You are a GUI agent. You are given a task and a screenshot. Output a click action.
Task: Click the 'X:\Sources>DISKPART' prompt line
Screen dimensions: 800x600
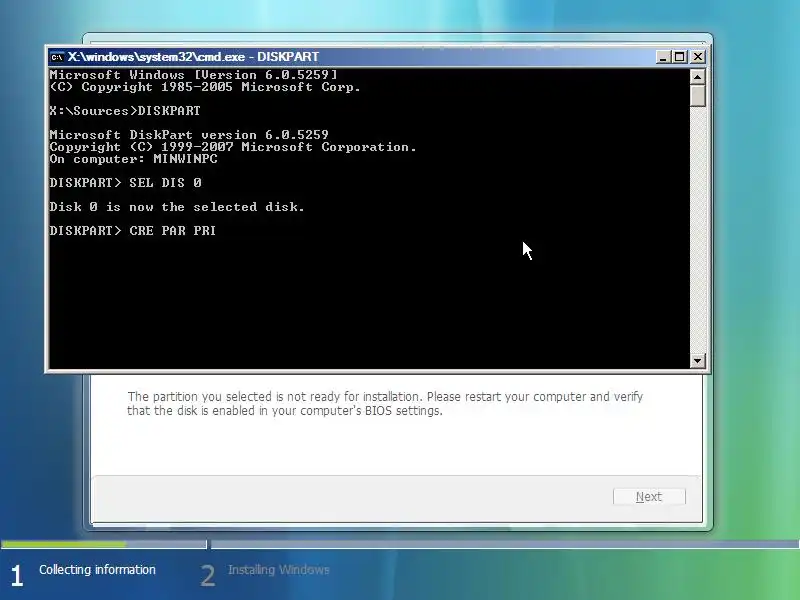[125, 111]
